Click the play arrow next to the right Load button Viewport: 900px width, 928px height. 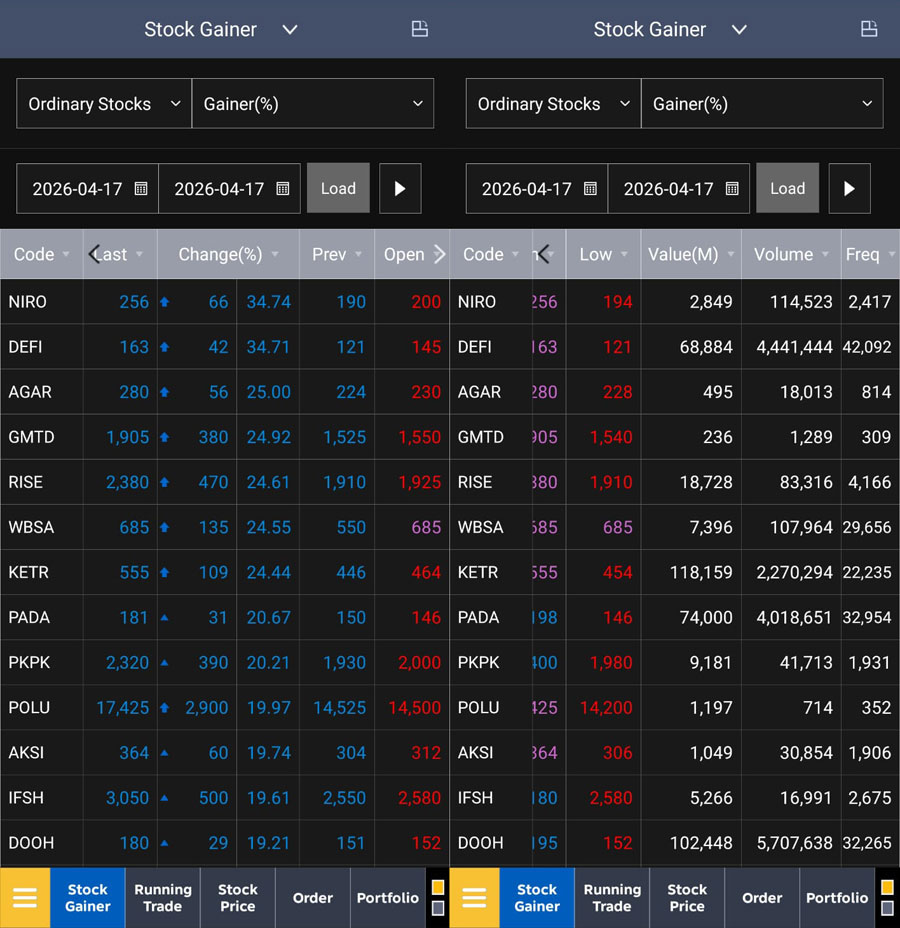849,188
